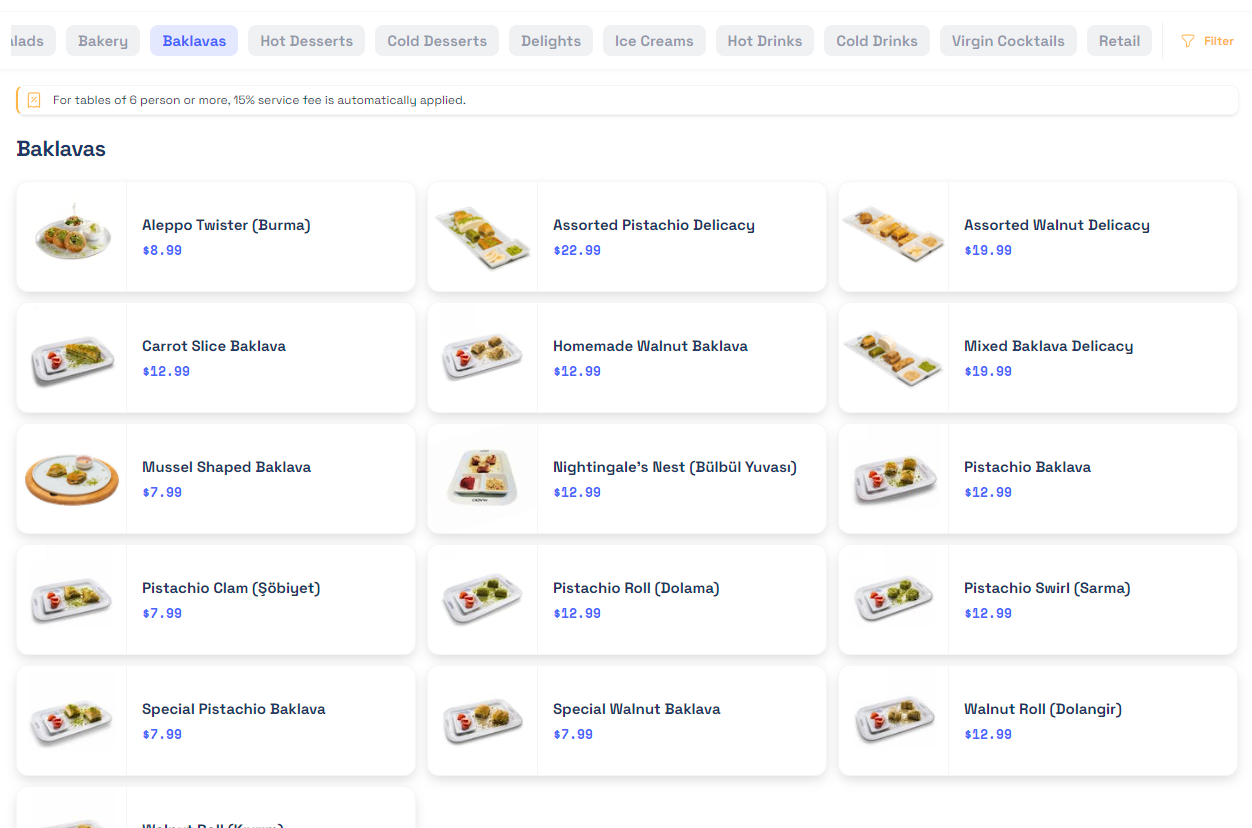Click the Carrot Slice Baklava image
Viewport: 1252px width, 828px height.
coord(72,358)
